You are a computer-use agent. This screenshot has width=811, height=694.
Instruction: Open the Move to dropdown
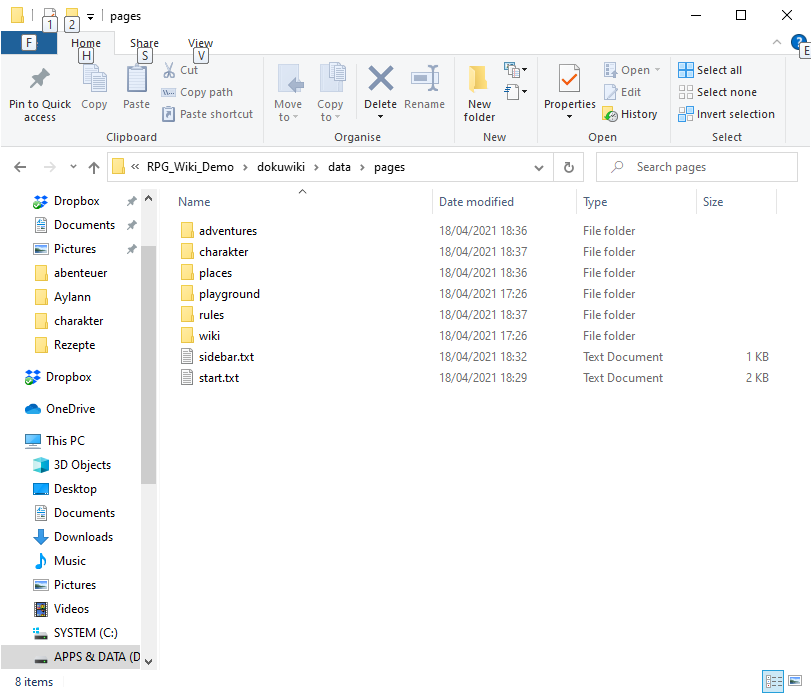(288, 93)
